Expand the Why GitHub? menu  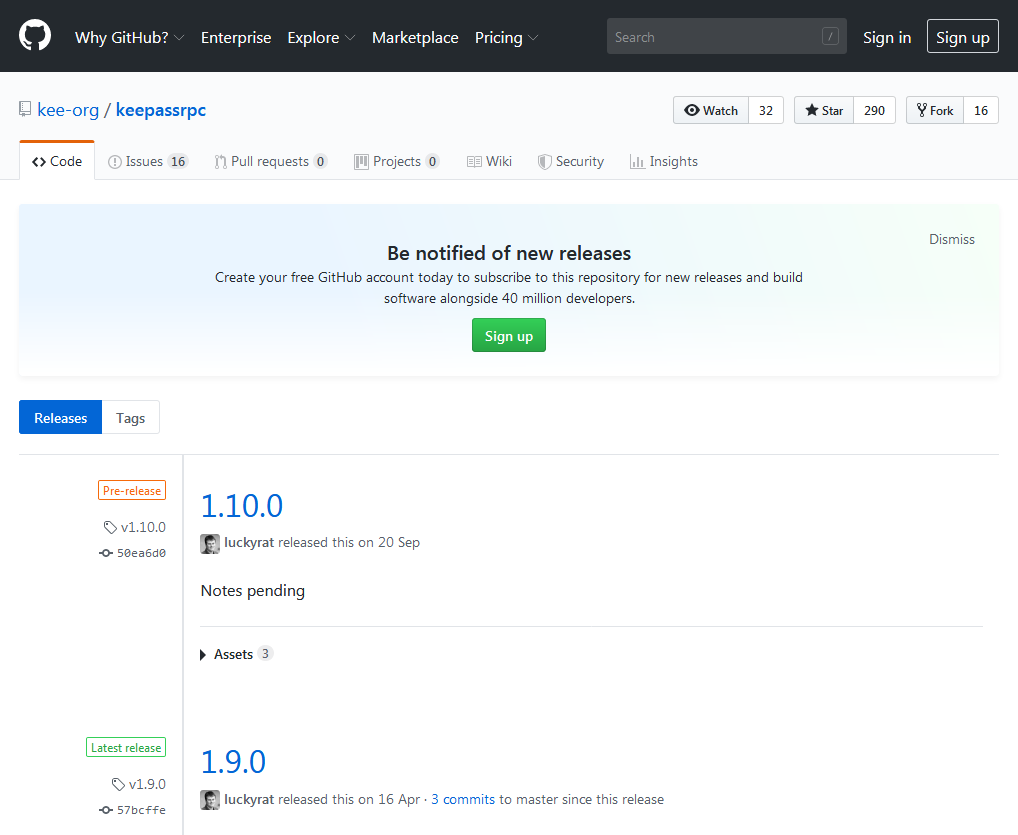click(x=129, y=38)
